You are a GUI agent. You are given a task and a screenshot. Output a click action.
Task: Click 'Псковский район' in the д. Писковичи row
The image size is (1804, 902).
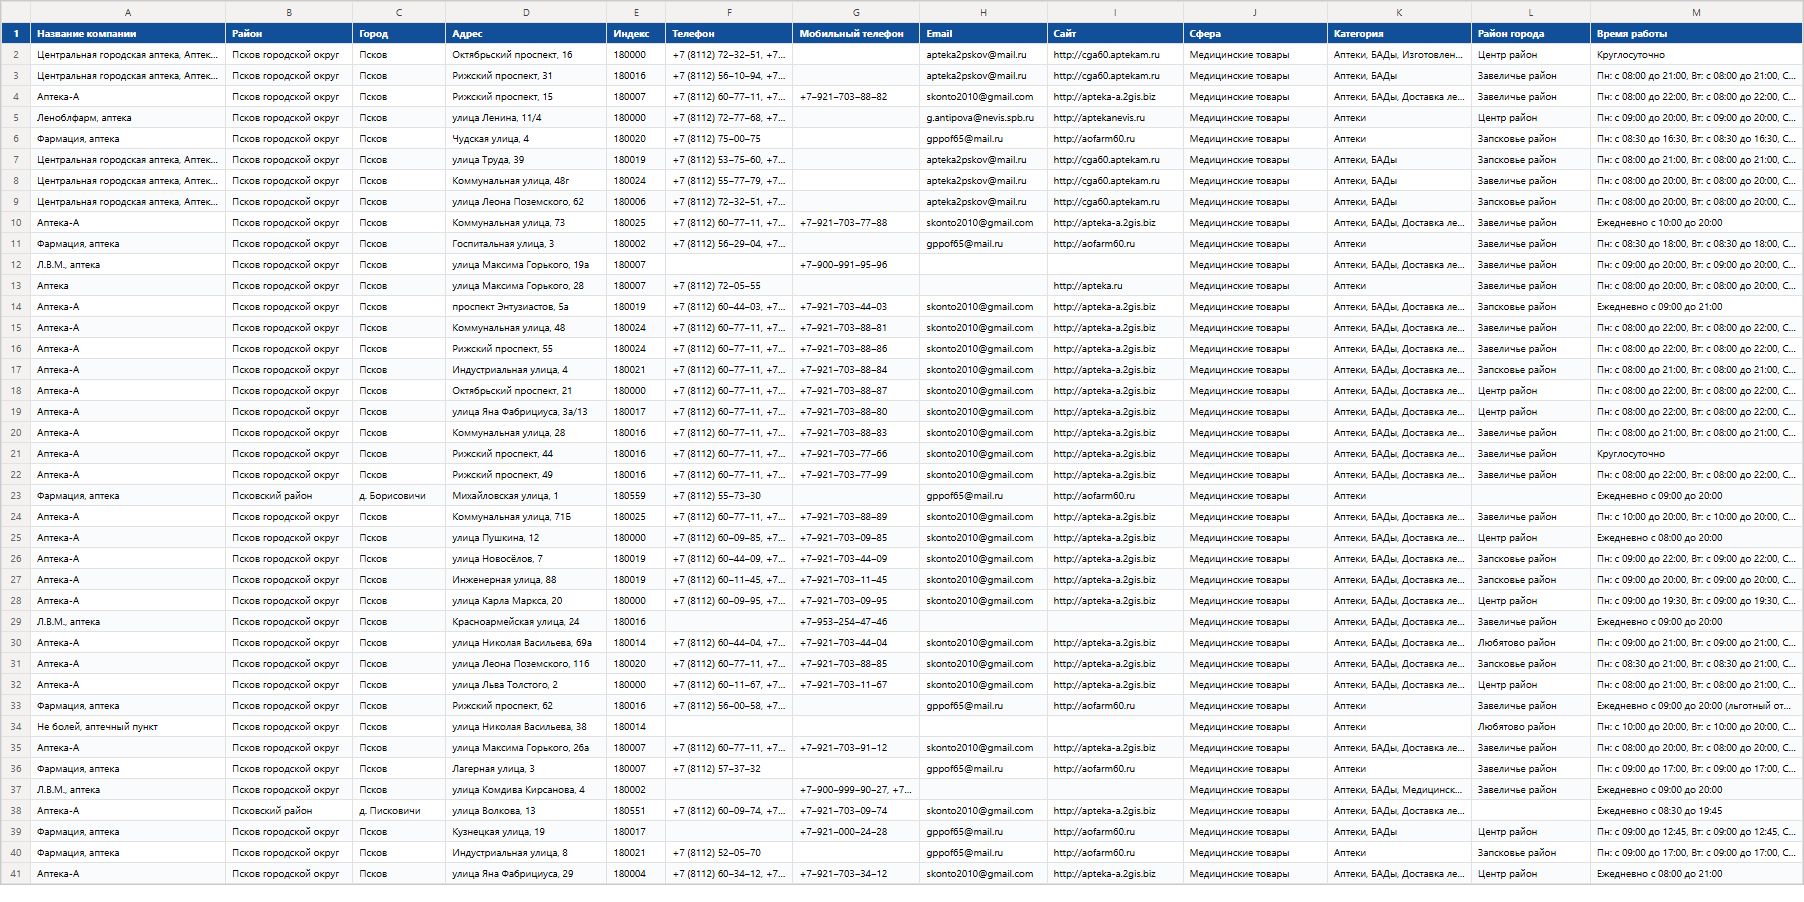pyautogui.click(x=289, y=810)
